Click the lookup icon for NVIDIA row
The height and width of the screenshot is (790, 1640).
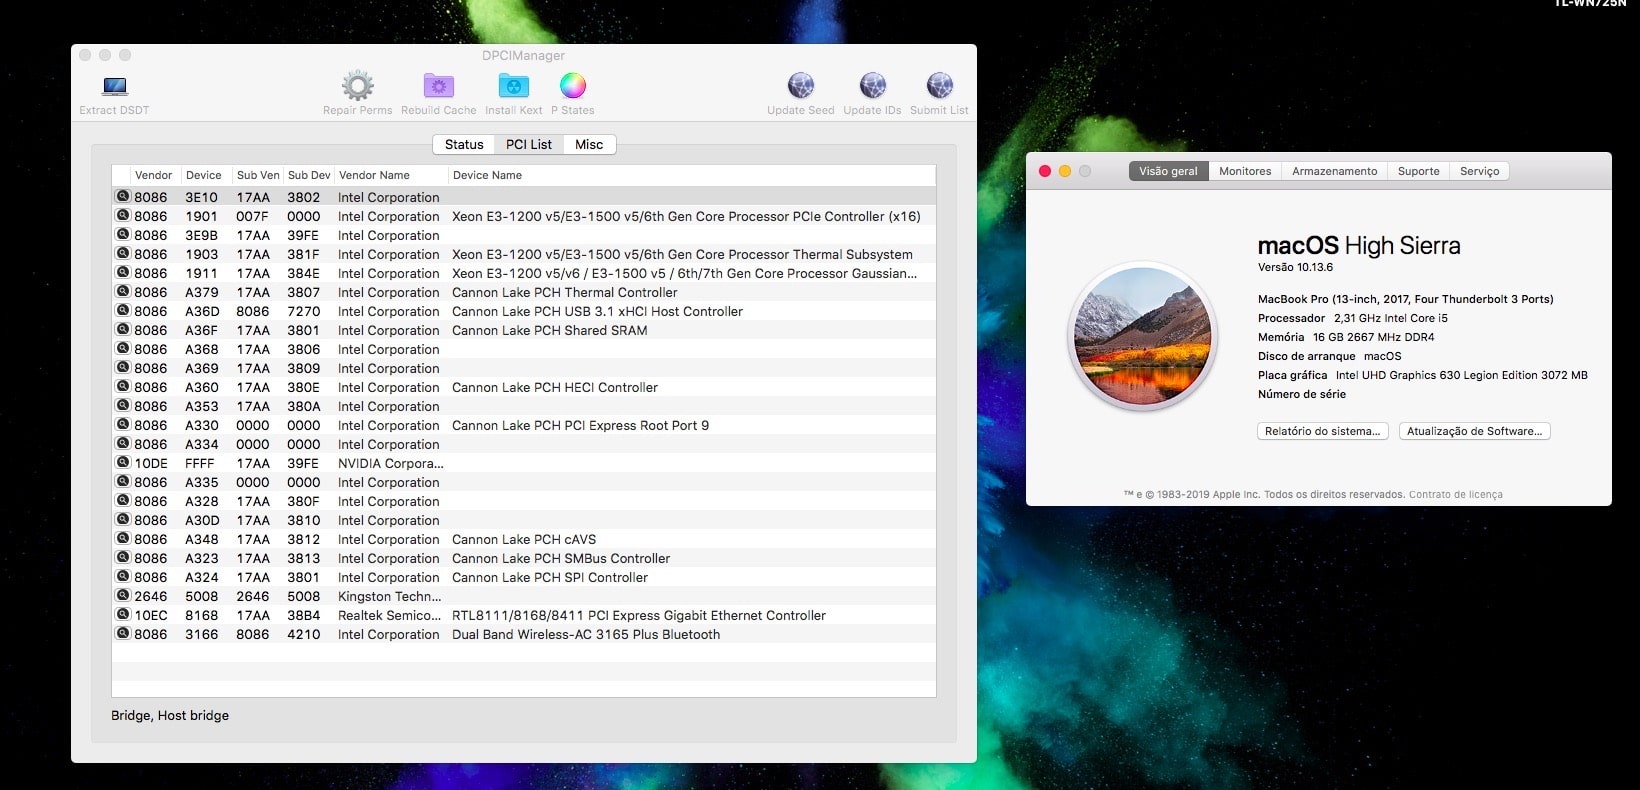pos(123,463)
